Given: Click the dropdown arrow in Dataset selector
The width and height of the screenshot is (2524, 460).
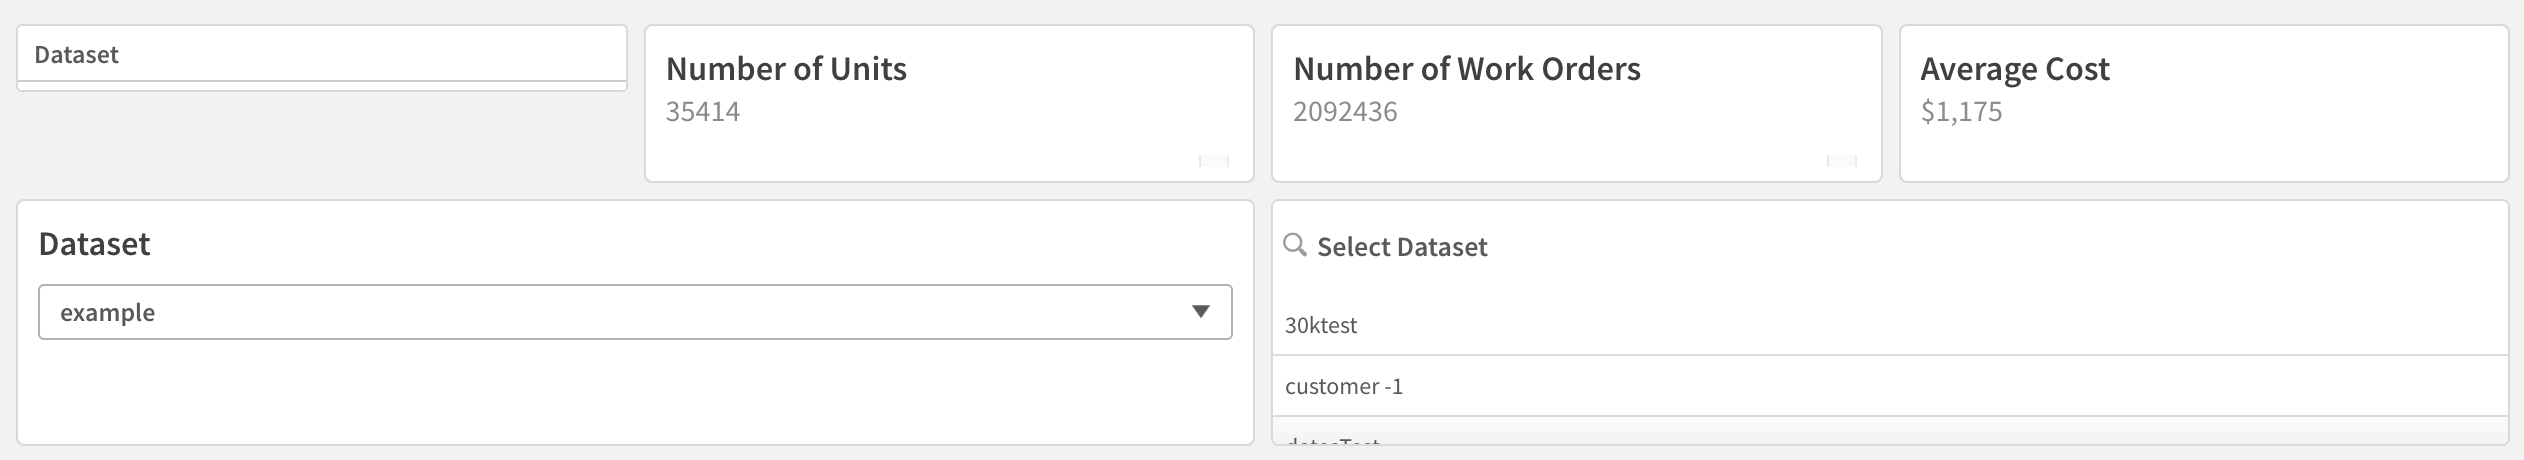Looking at the screenshot, I should coord(1201,312).
